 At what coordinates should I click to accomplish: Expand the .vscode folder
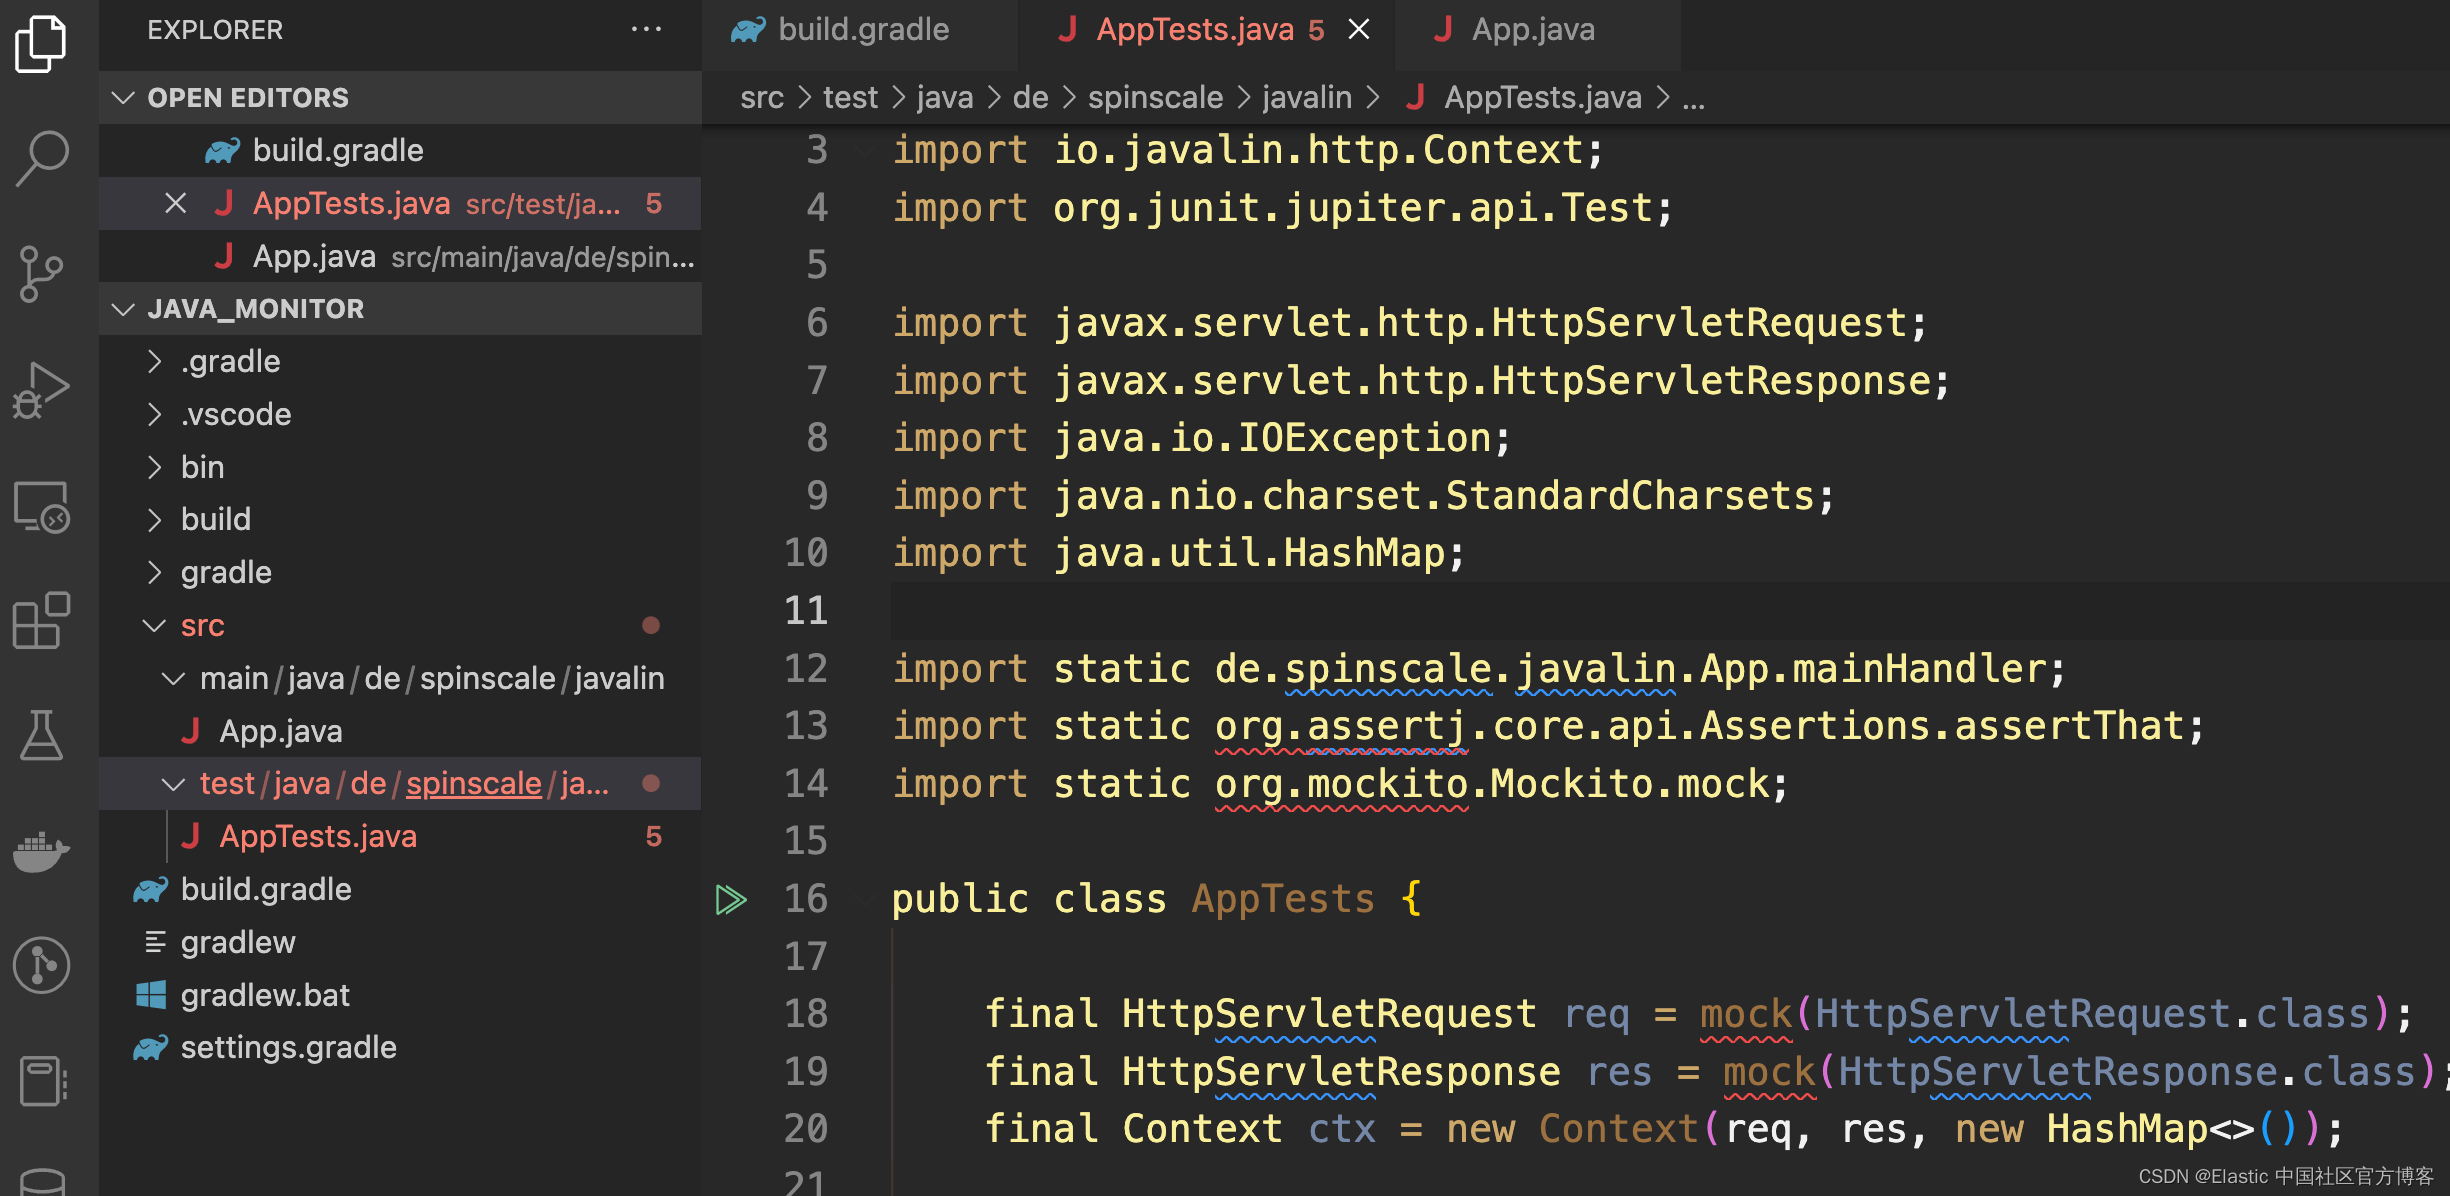pyautogui.click(x=236, y=414)
